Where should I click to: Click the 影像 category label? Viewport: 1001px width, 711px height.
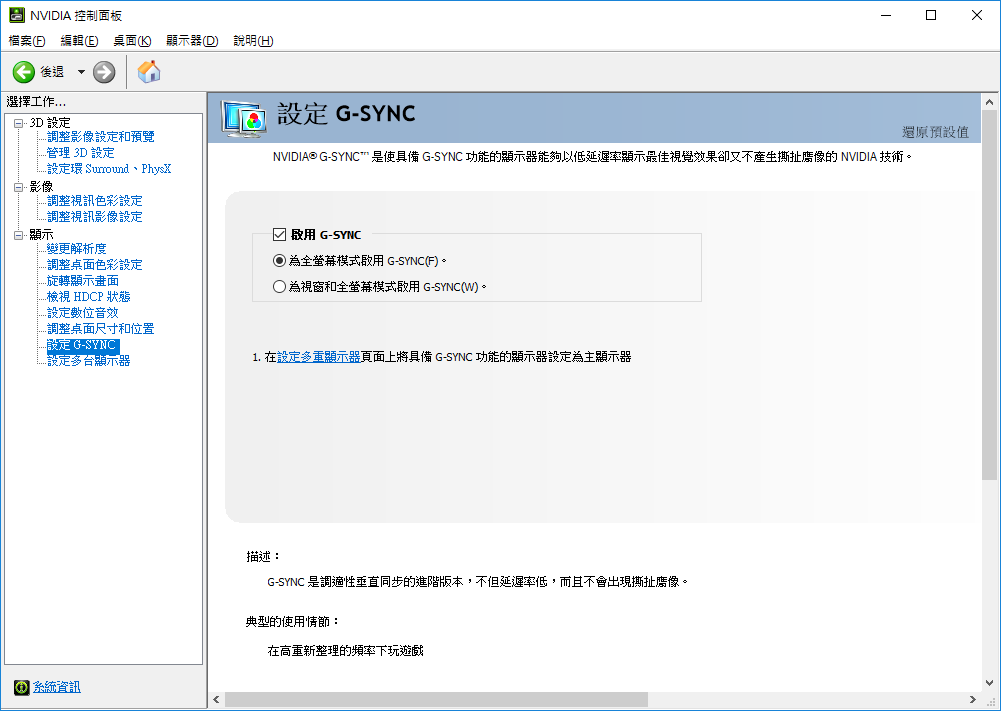click(41, 186)
